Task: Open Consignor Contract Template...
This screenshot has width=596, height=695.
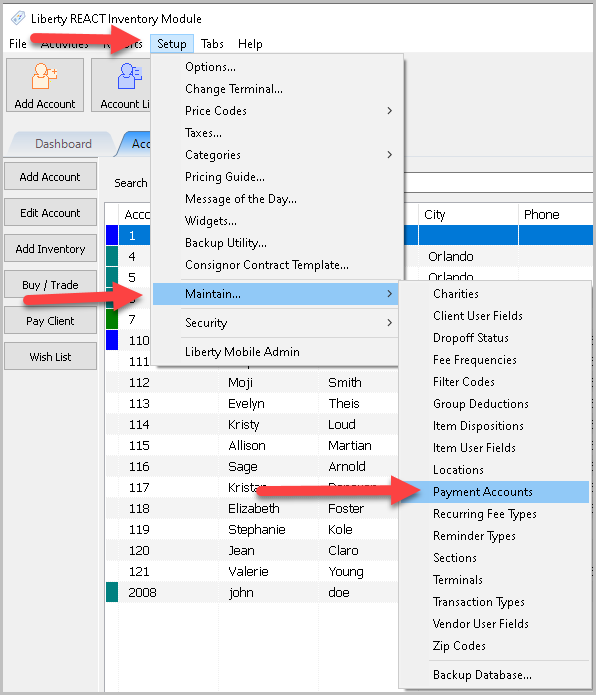Action: (x=275, y=265)
